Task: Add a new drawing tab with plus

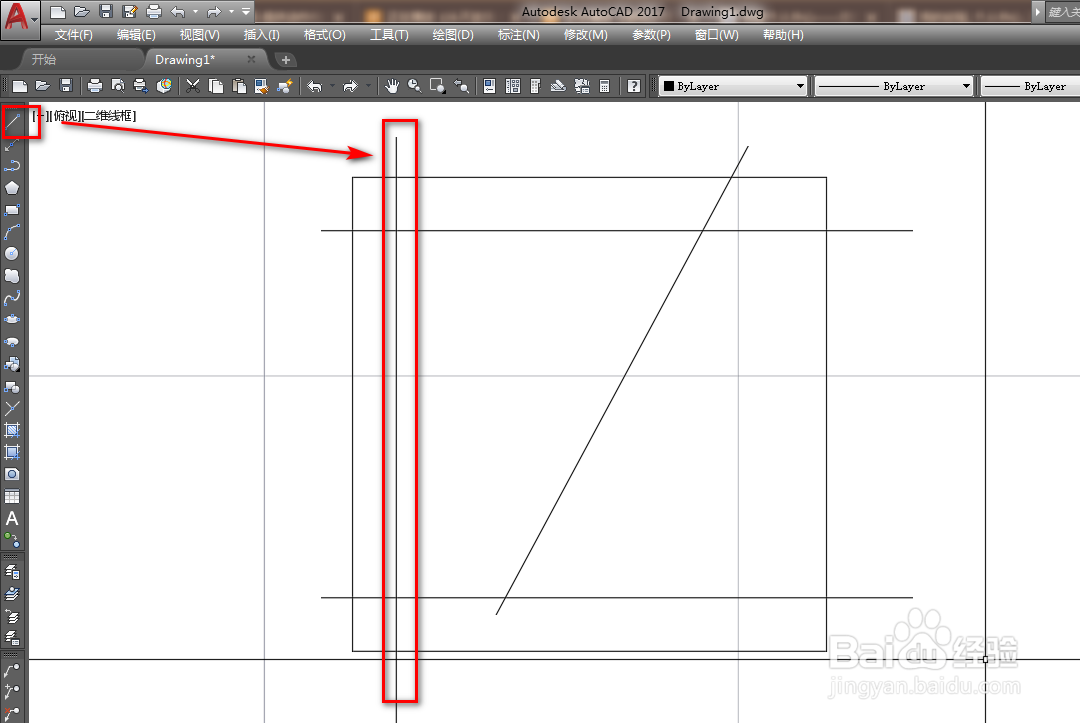Action: coord(286,60)
